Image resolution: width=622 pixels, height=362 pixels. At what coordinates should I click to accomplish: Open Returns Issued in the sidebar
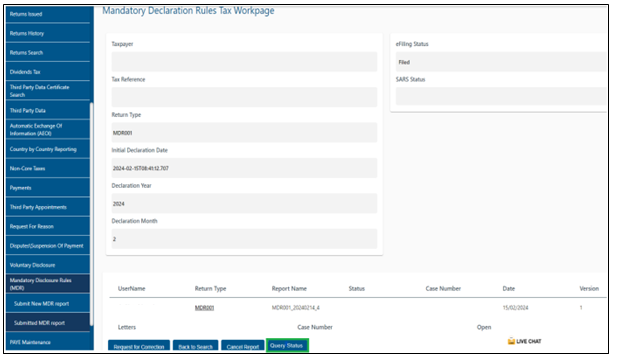click(x=48, y=14)
